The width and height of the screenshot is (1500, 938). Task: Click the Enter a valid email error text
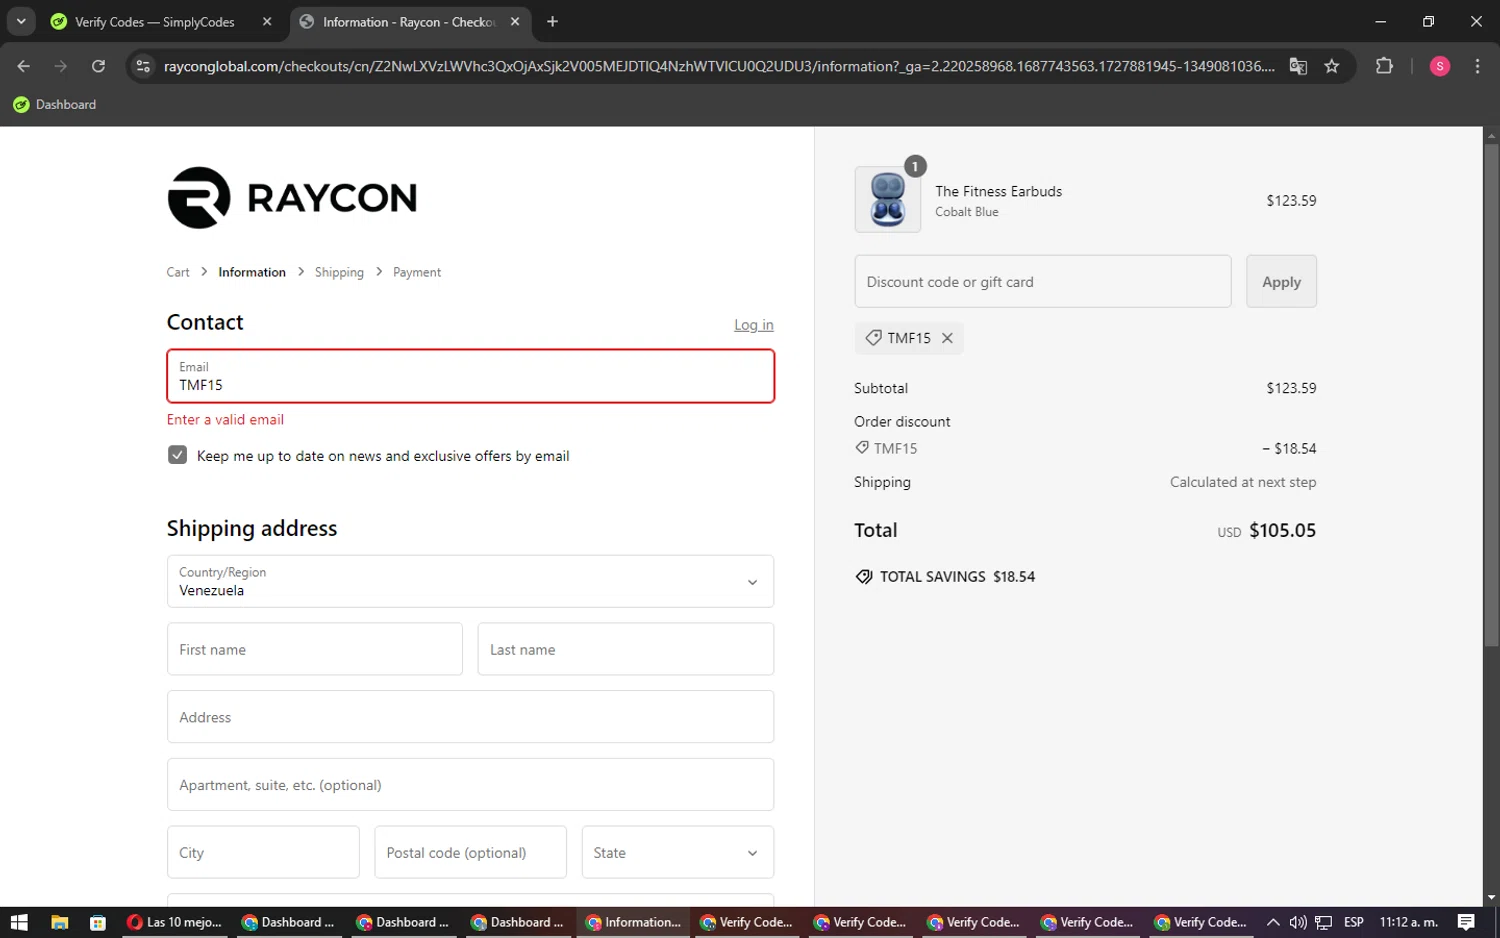pos(225,419)
